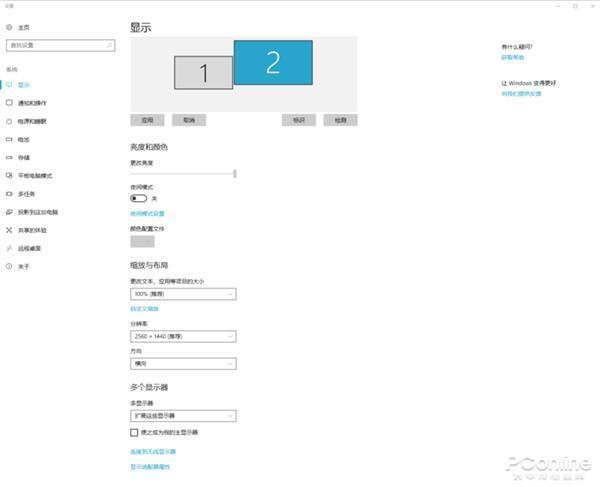This screenshot has height=487, width=600.
Task: Select Tablet mode (平板电脑模式) icon
Action: 10,176
